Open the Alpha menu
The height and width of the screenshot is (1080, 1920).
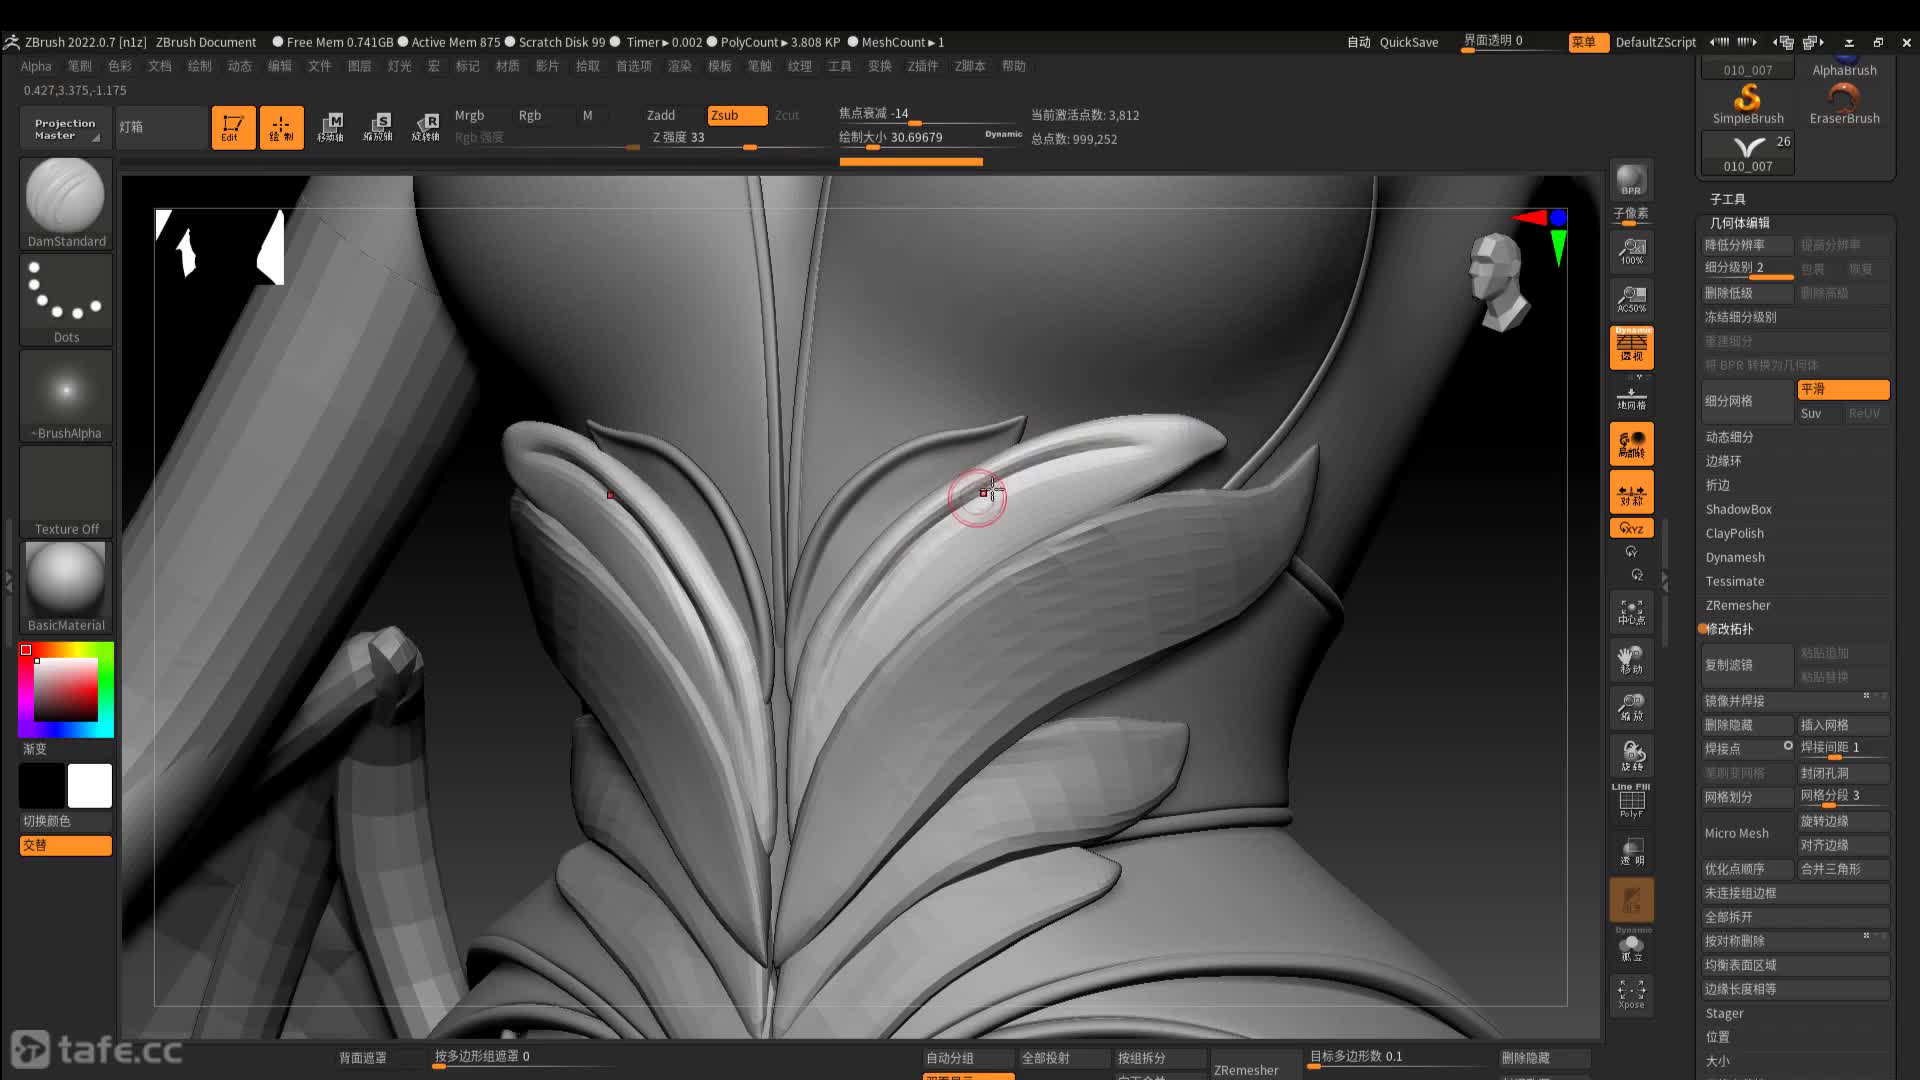(36, 66)
